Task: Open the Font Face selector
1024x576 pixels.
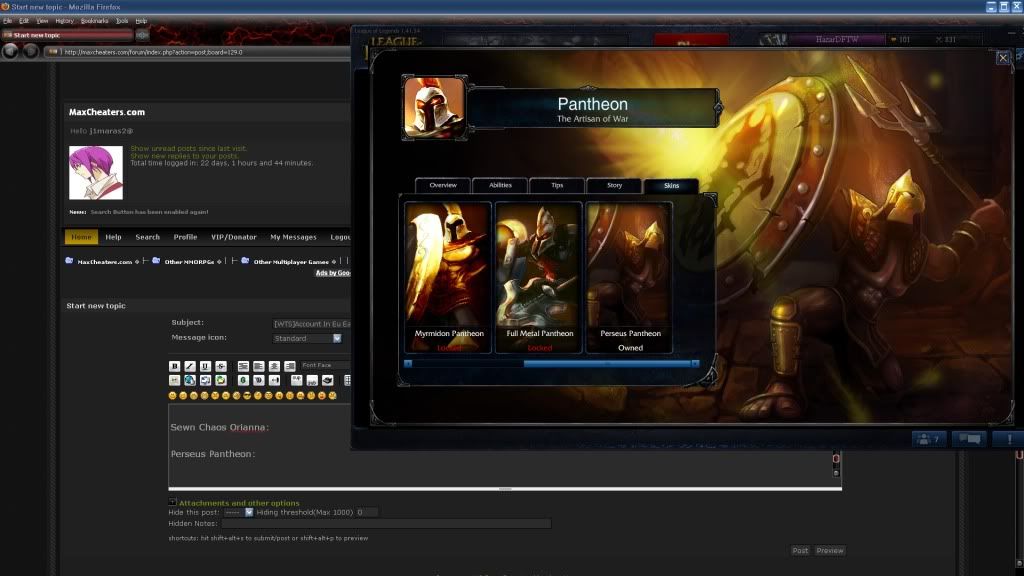Action: tap(320, 365)
